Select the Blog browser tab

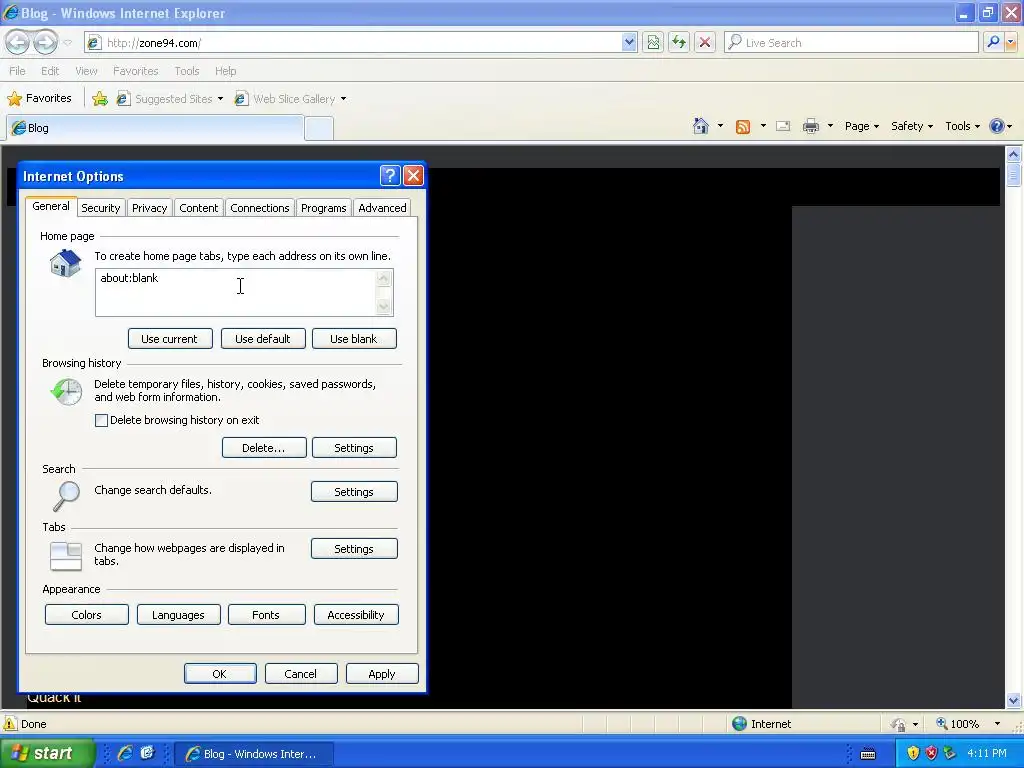tap(155, 128)
